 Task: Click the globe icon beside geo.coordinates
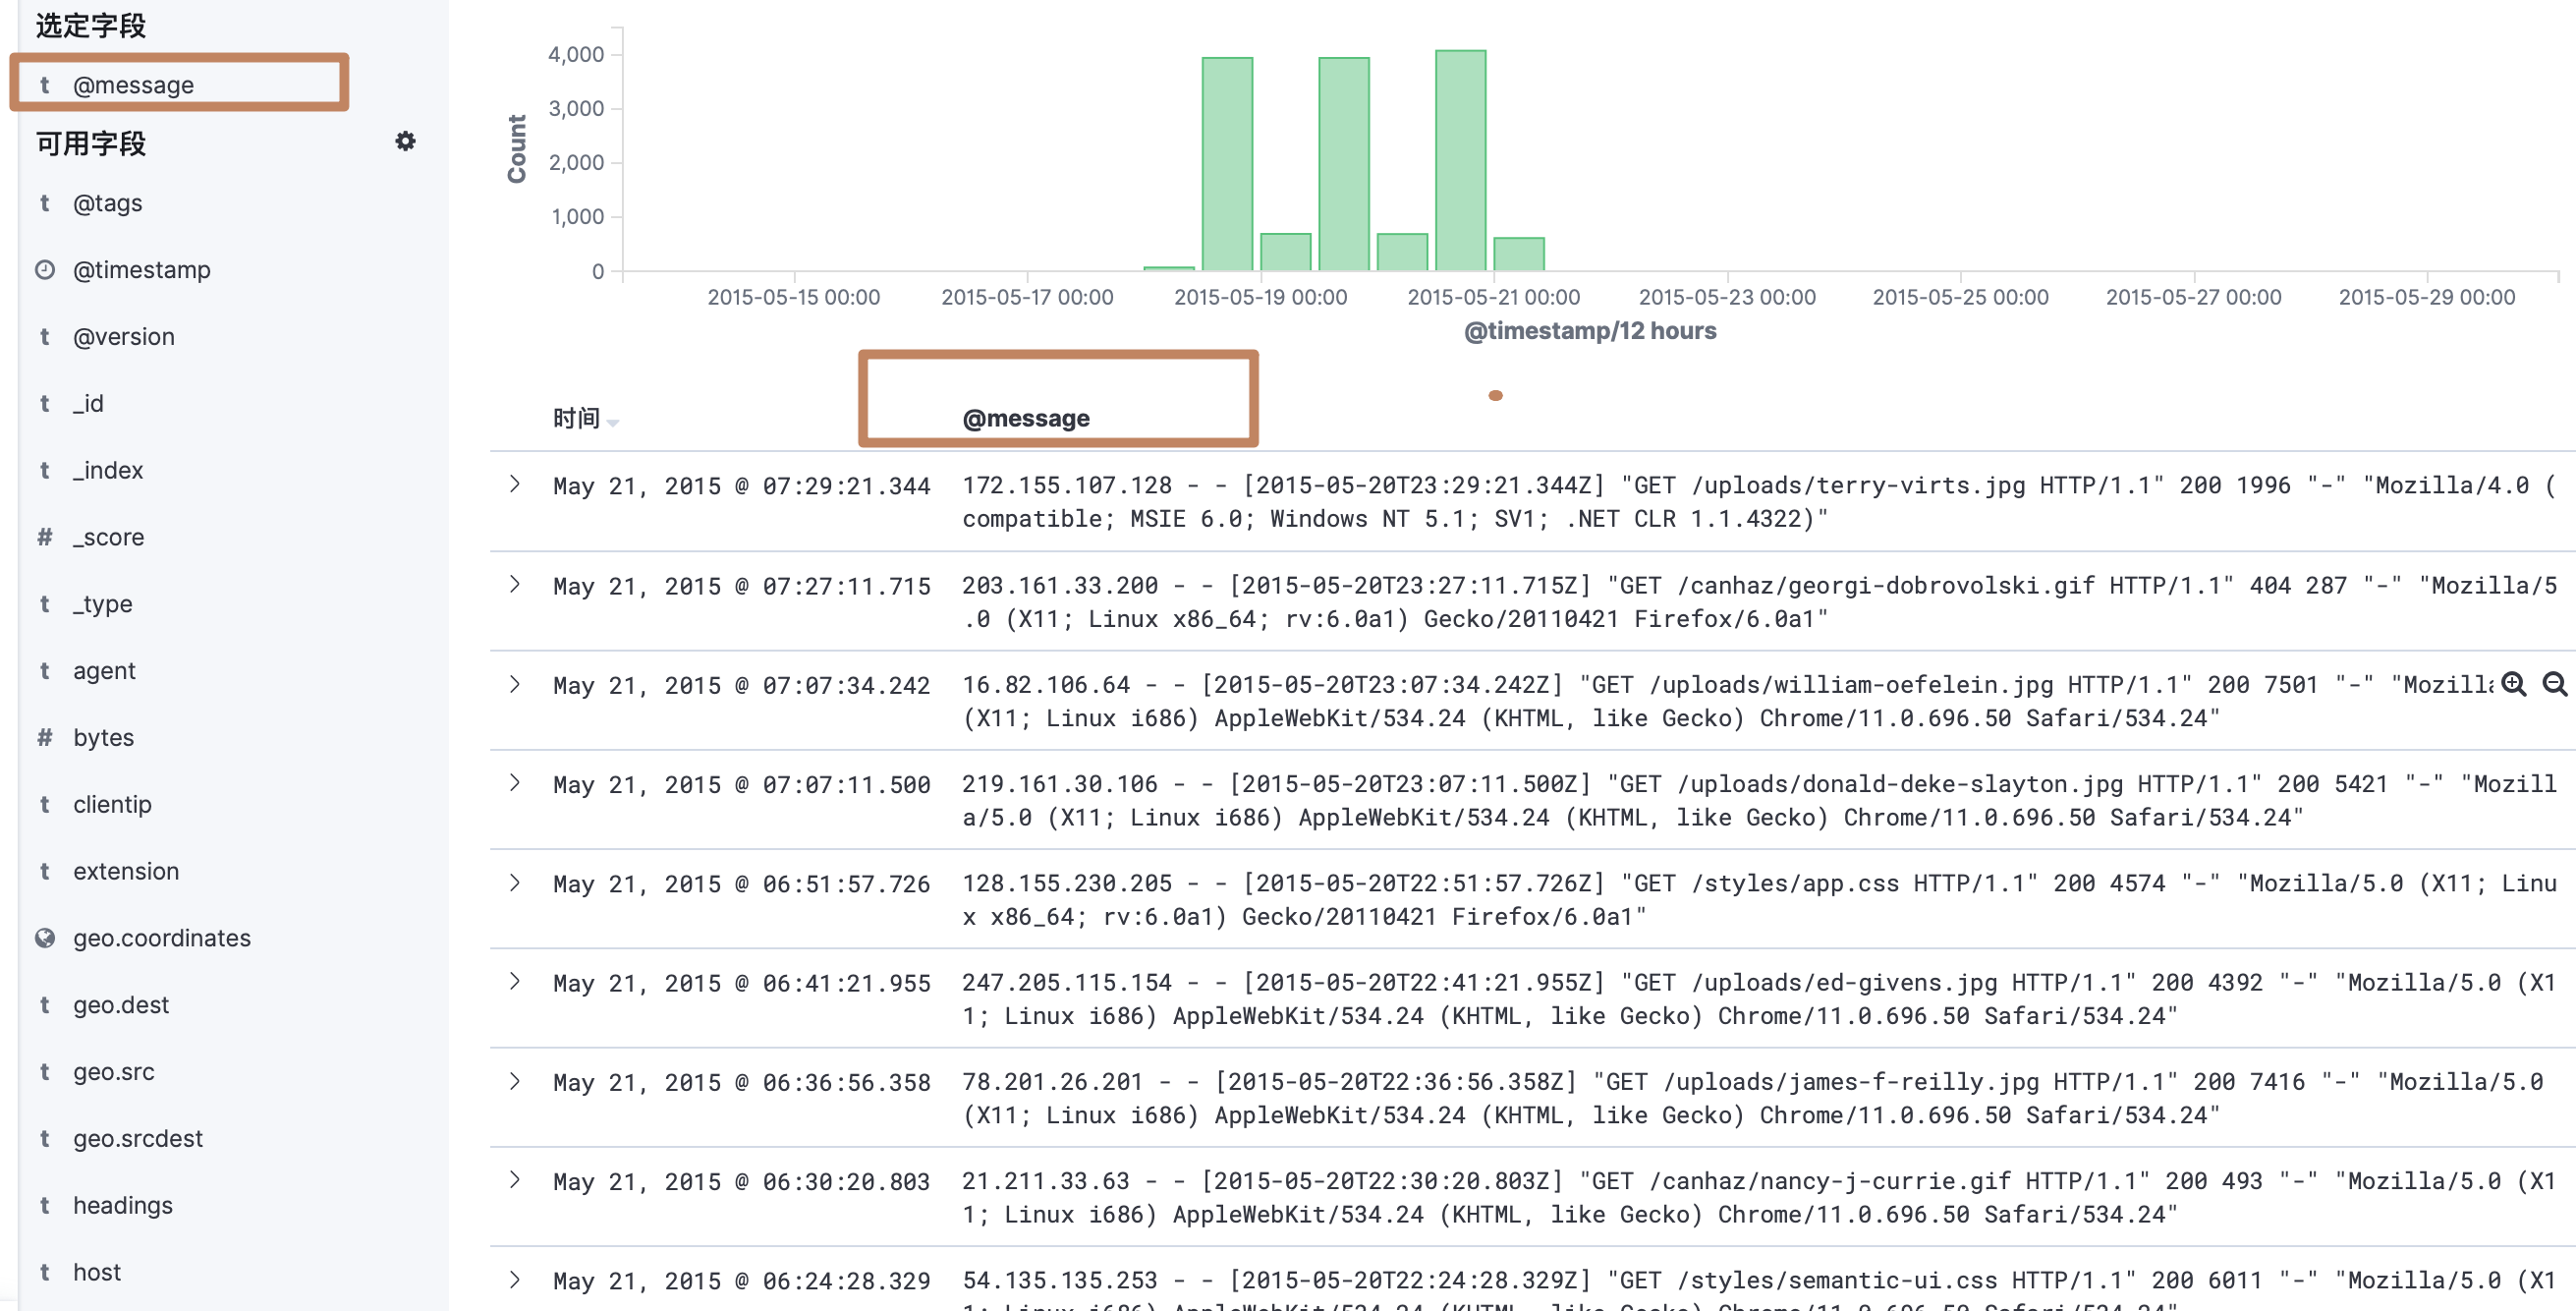[45, 938]
